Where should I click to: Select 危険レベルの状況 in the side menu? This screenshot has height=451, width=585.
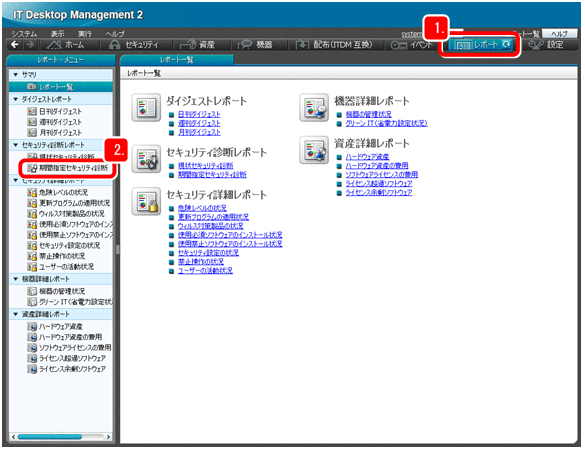coord(57,192)
